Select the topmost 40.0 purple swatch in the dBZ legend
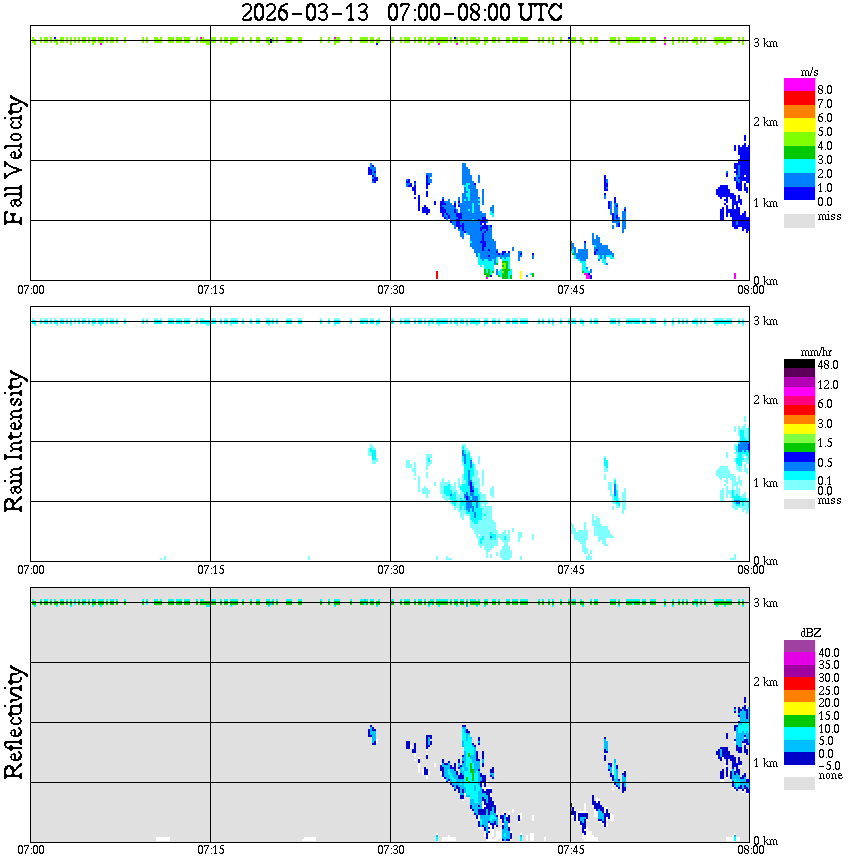This screenshot has height=868, width=850. point(799,646)
